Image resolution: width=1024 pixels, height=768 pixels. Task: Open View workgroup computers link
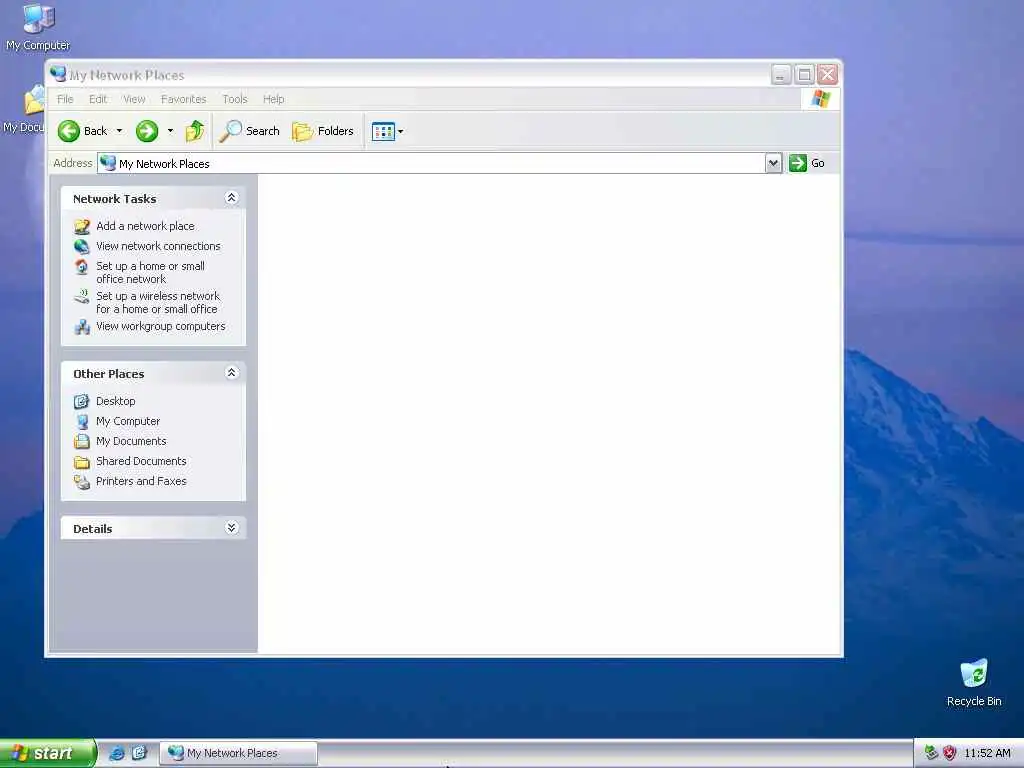click(161, 327)
